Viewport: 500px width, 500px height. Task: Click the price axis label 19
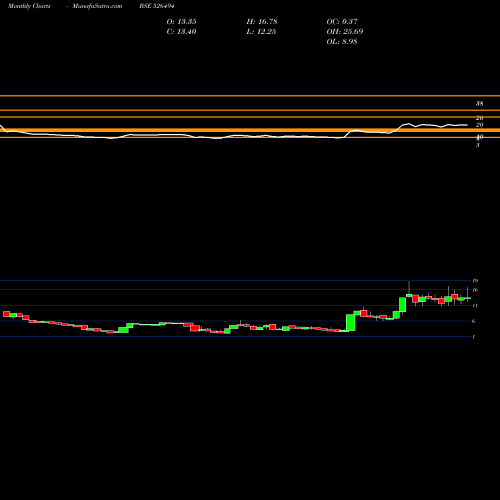(x=475, y=281)
